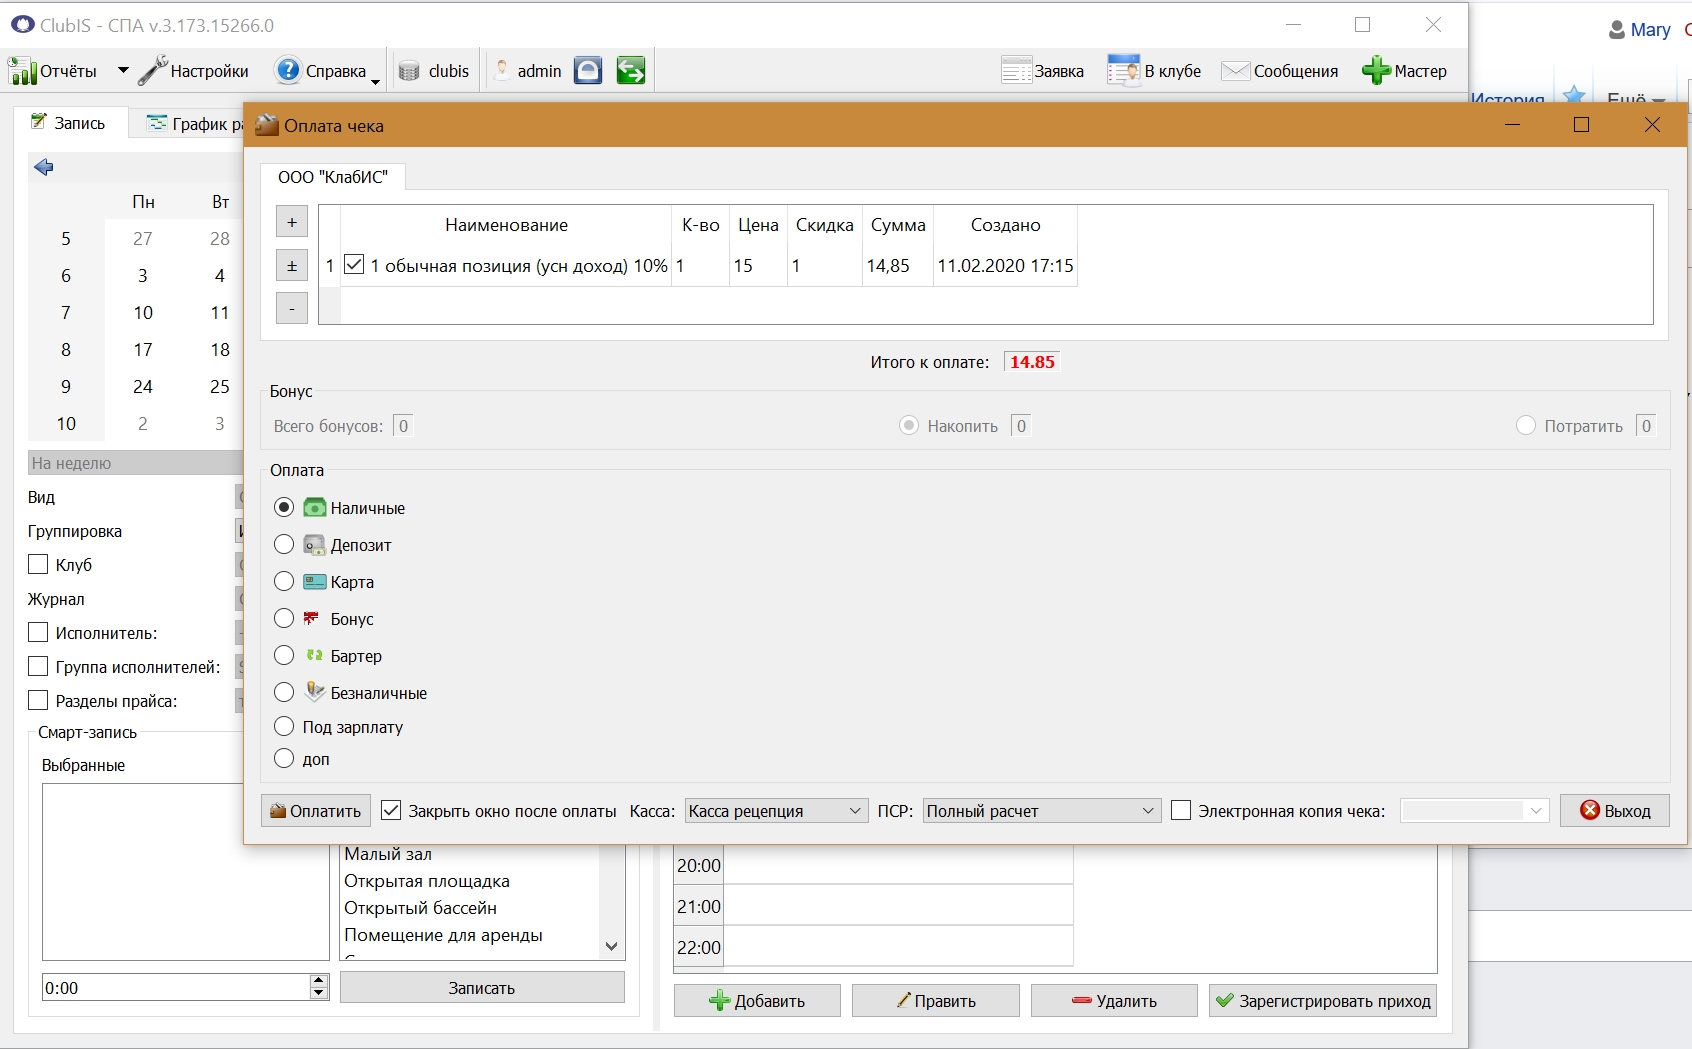1692x1049 pixels.
Task: Click the Депозит safe icon
Action: tap(315, 545)
